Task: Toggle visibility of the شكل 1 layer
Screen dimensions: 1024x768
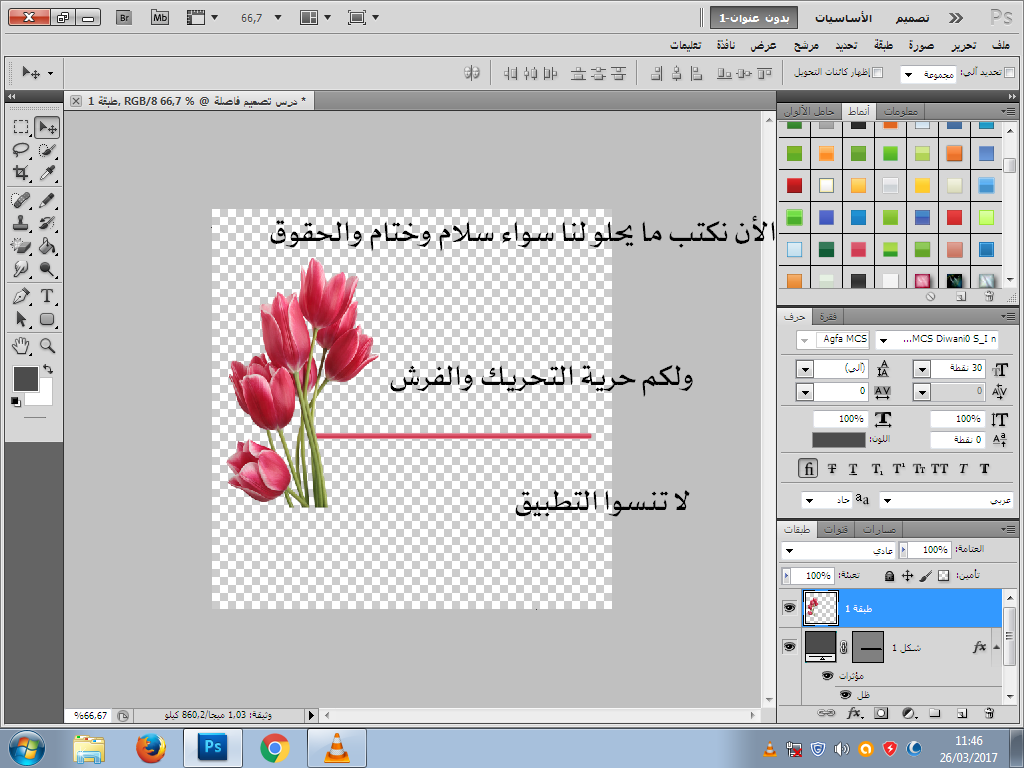Action: (789, 647)
